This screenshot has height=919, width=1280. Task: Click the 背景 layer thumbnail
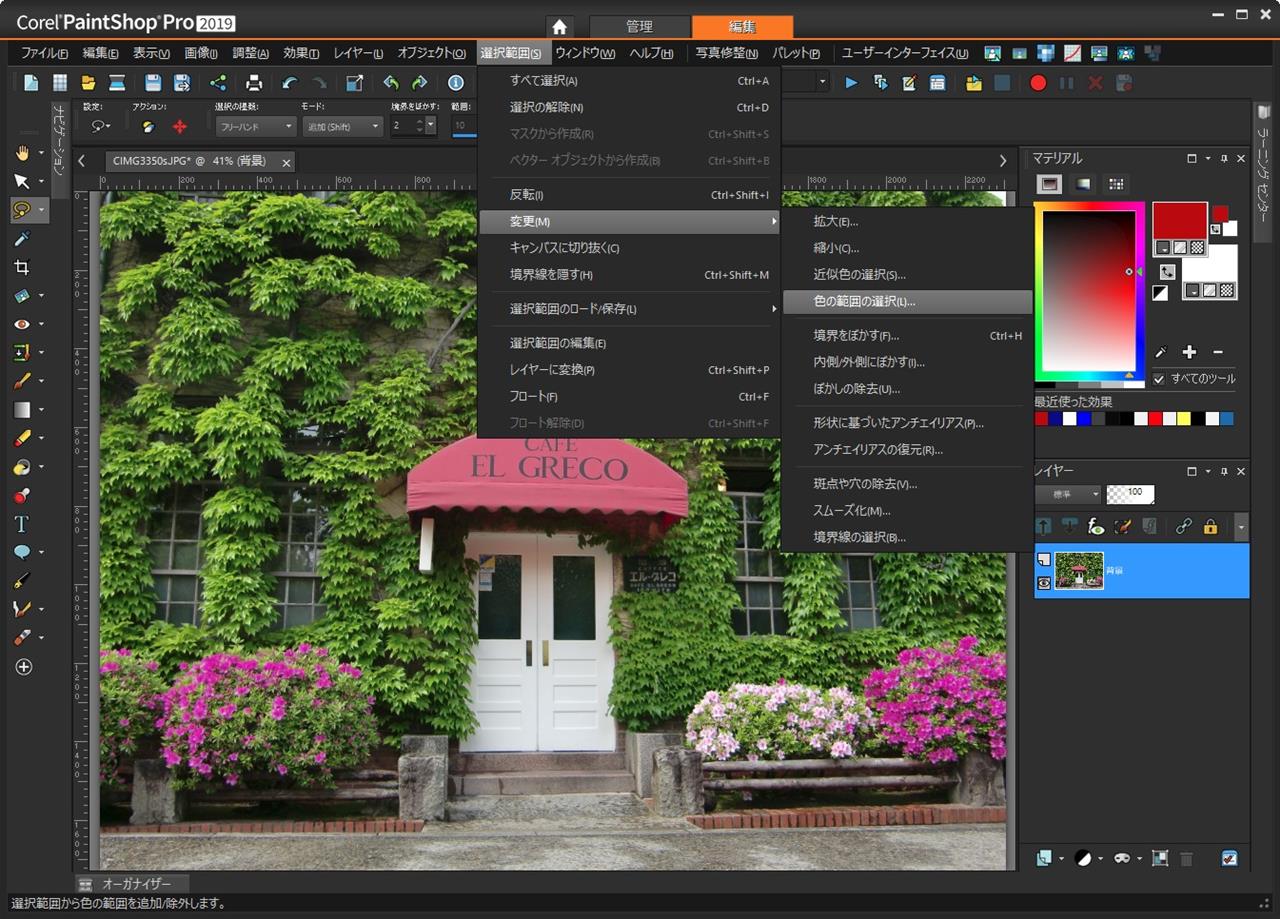pyautogui.click(x=1079, y=570)
